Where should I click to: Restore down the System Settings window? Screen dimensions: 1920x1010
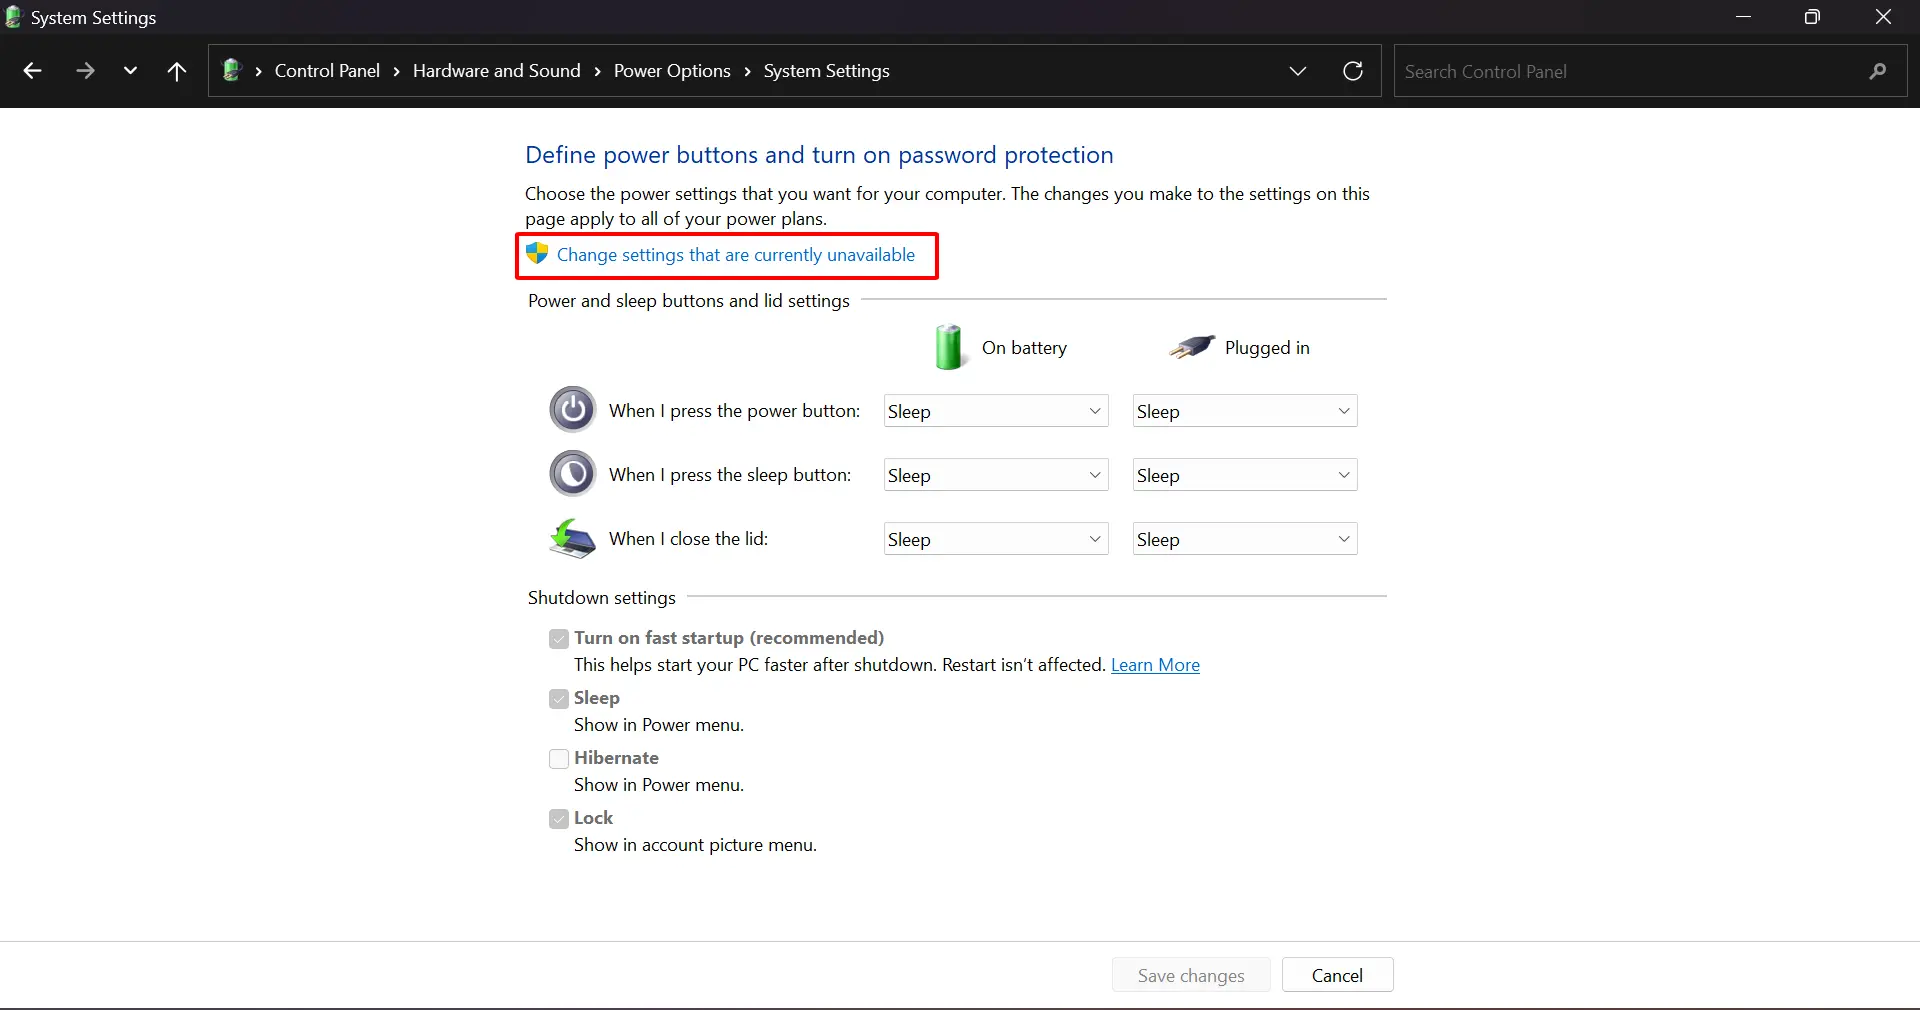pos(1812,17)
